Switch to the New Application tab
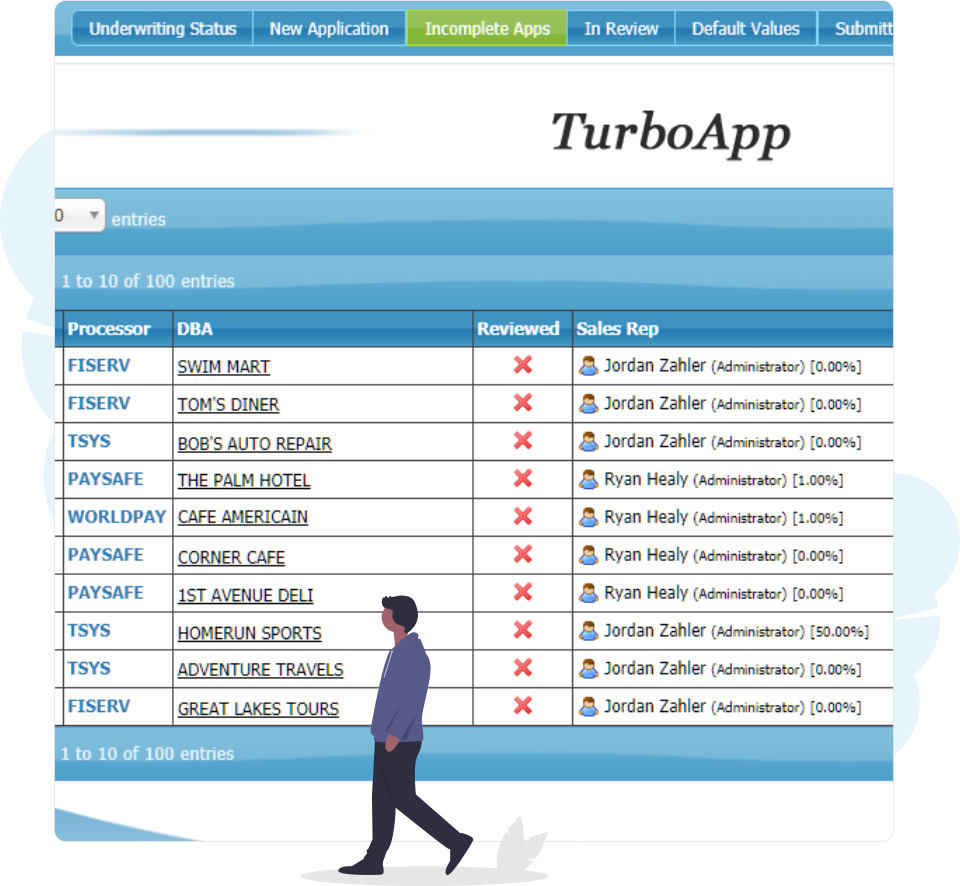This screenshot has height=886, width=960. point(329,29)
